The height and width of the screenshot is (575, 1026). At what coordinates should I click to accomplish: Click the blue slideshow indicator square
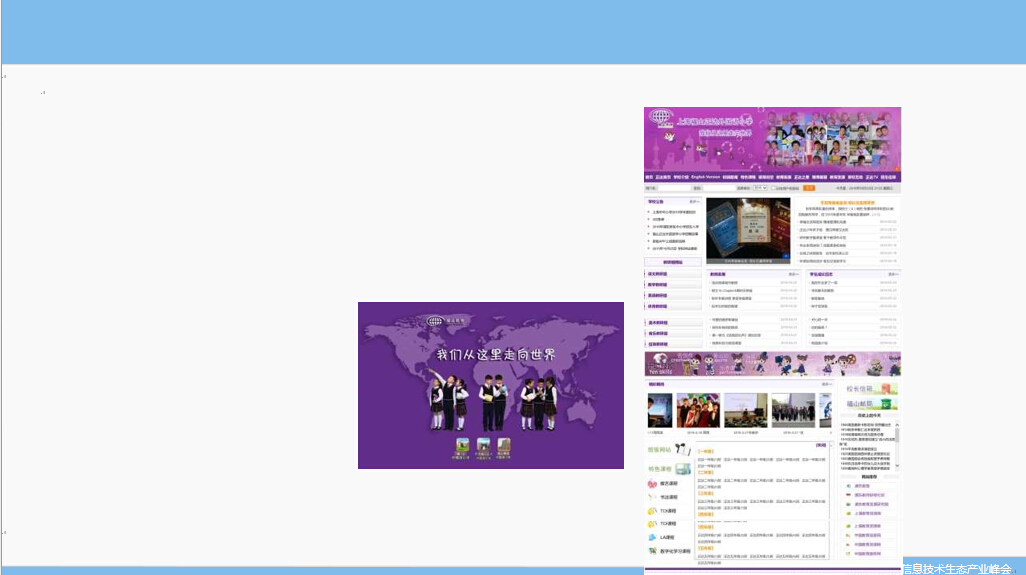[786, 256]
